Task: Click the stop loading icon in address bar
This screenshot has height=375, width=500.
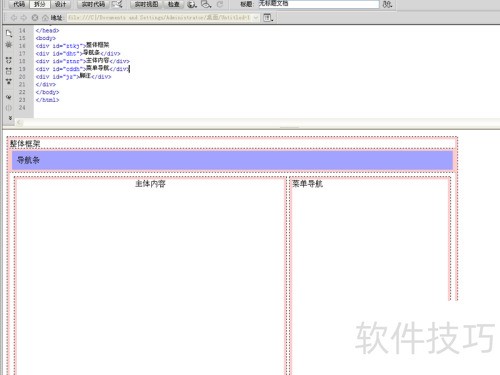Action: (35, 18)
